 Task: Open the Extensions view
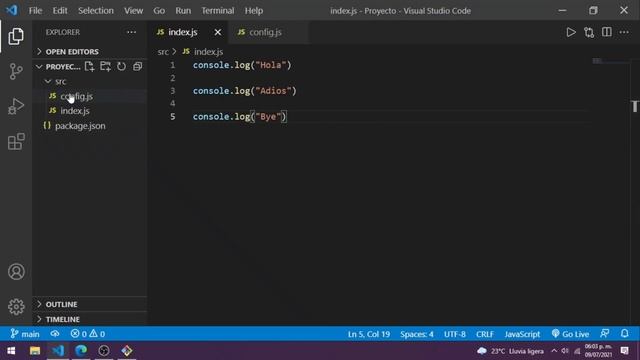(16, 142)
